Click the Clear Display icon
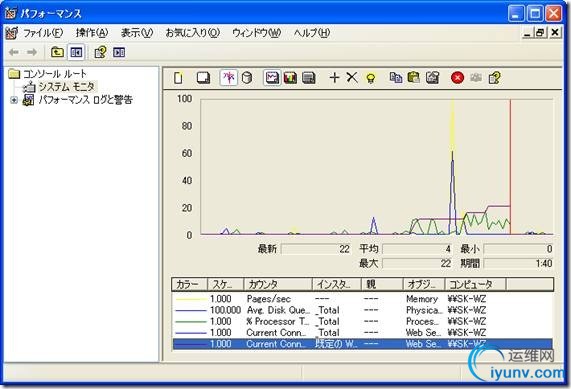The width and height of the screenshot is (571, 389). (x=203, y=78)
